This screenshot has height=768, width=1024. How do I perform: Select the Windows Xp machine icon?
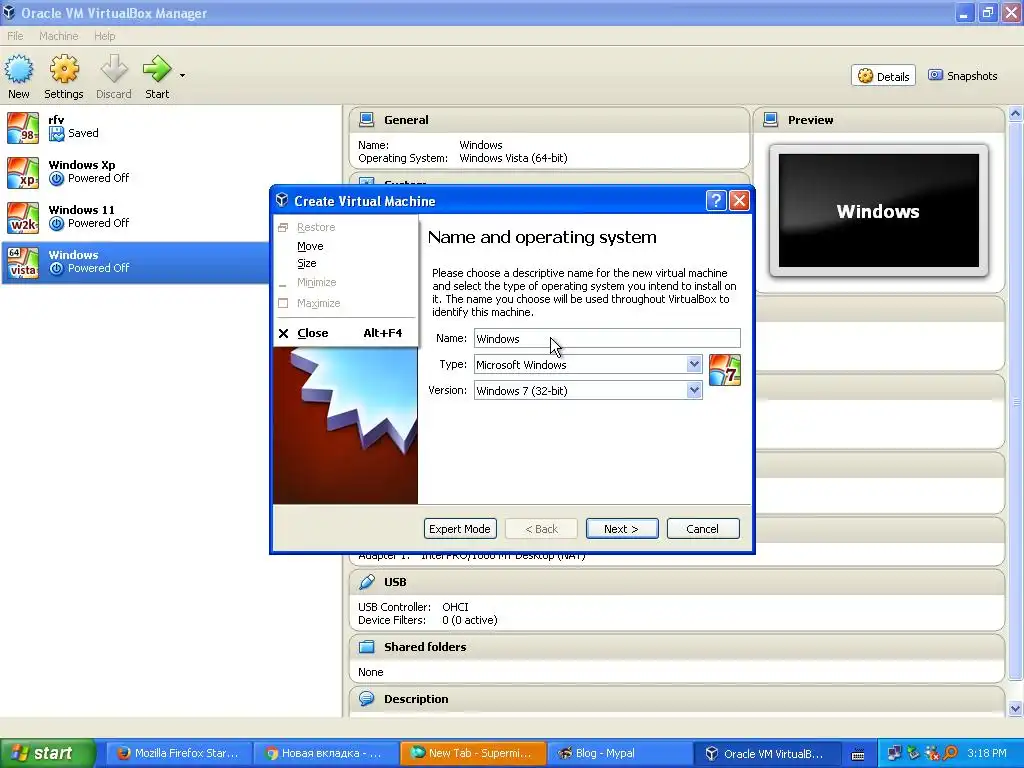(x=23, y=173)
